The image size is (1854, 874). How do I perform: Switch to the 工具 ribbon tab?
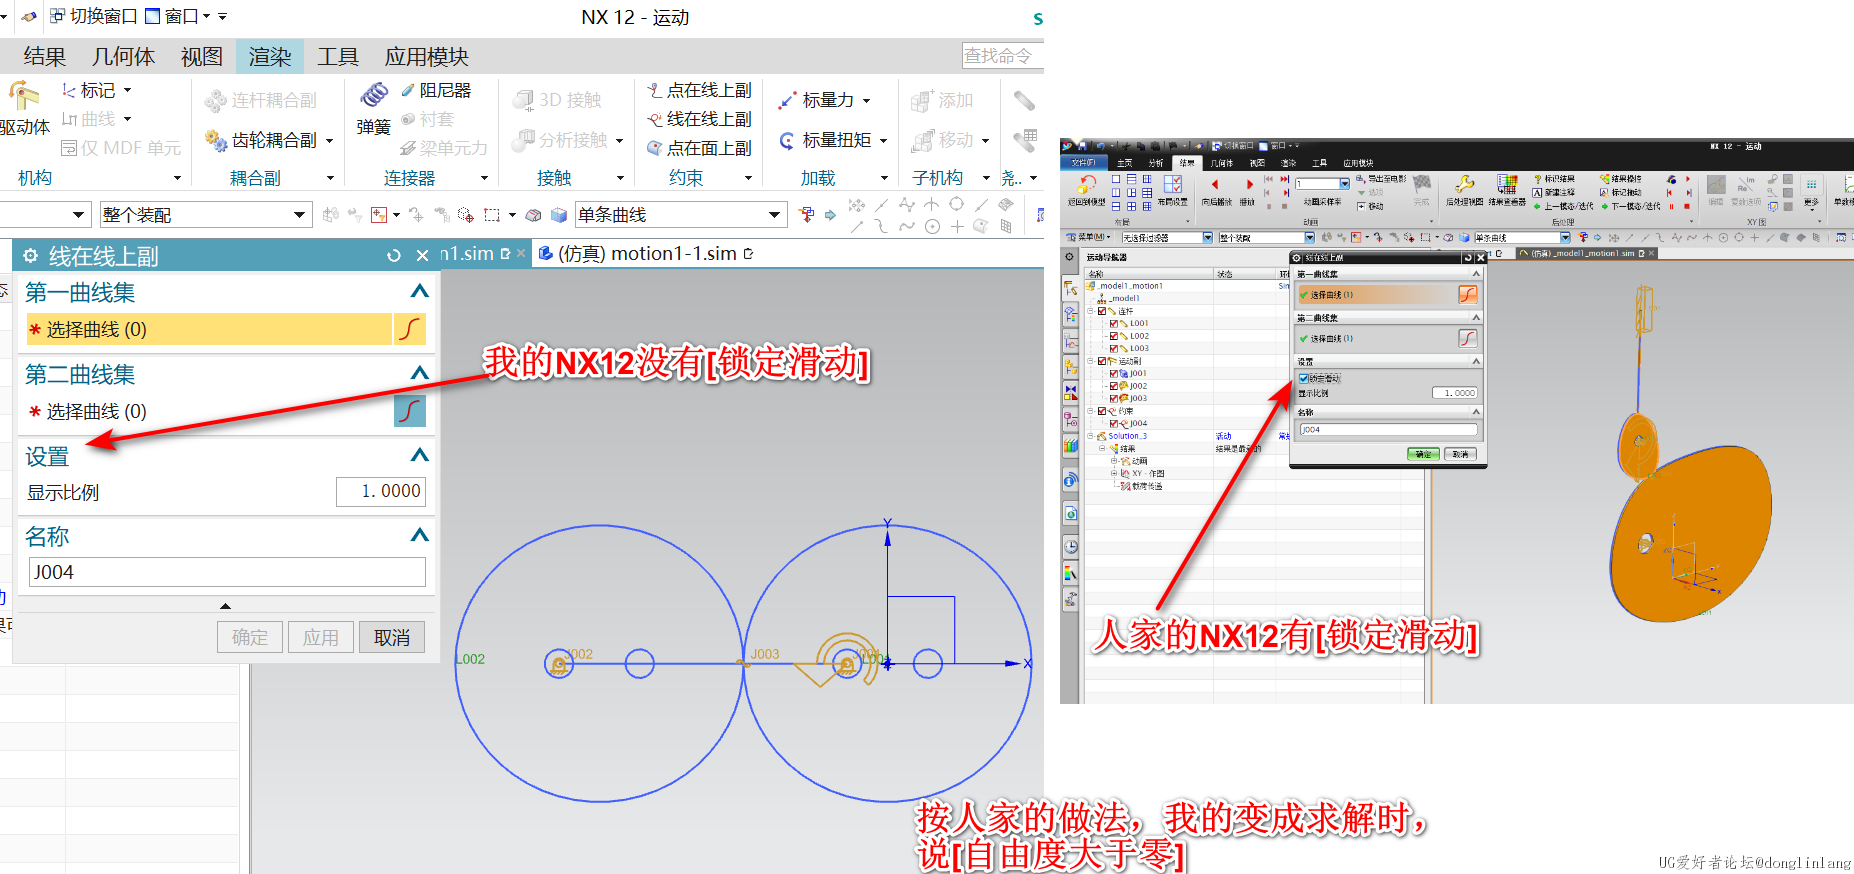[x=338, y=57]
